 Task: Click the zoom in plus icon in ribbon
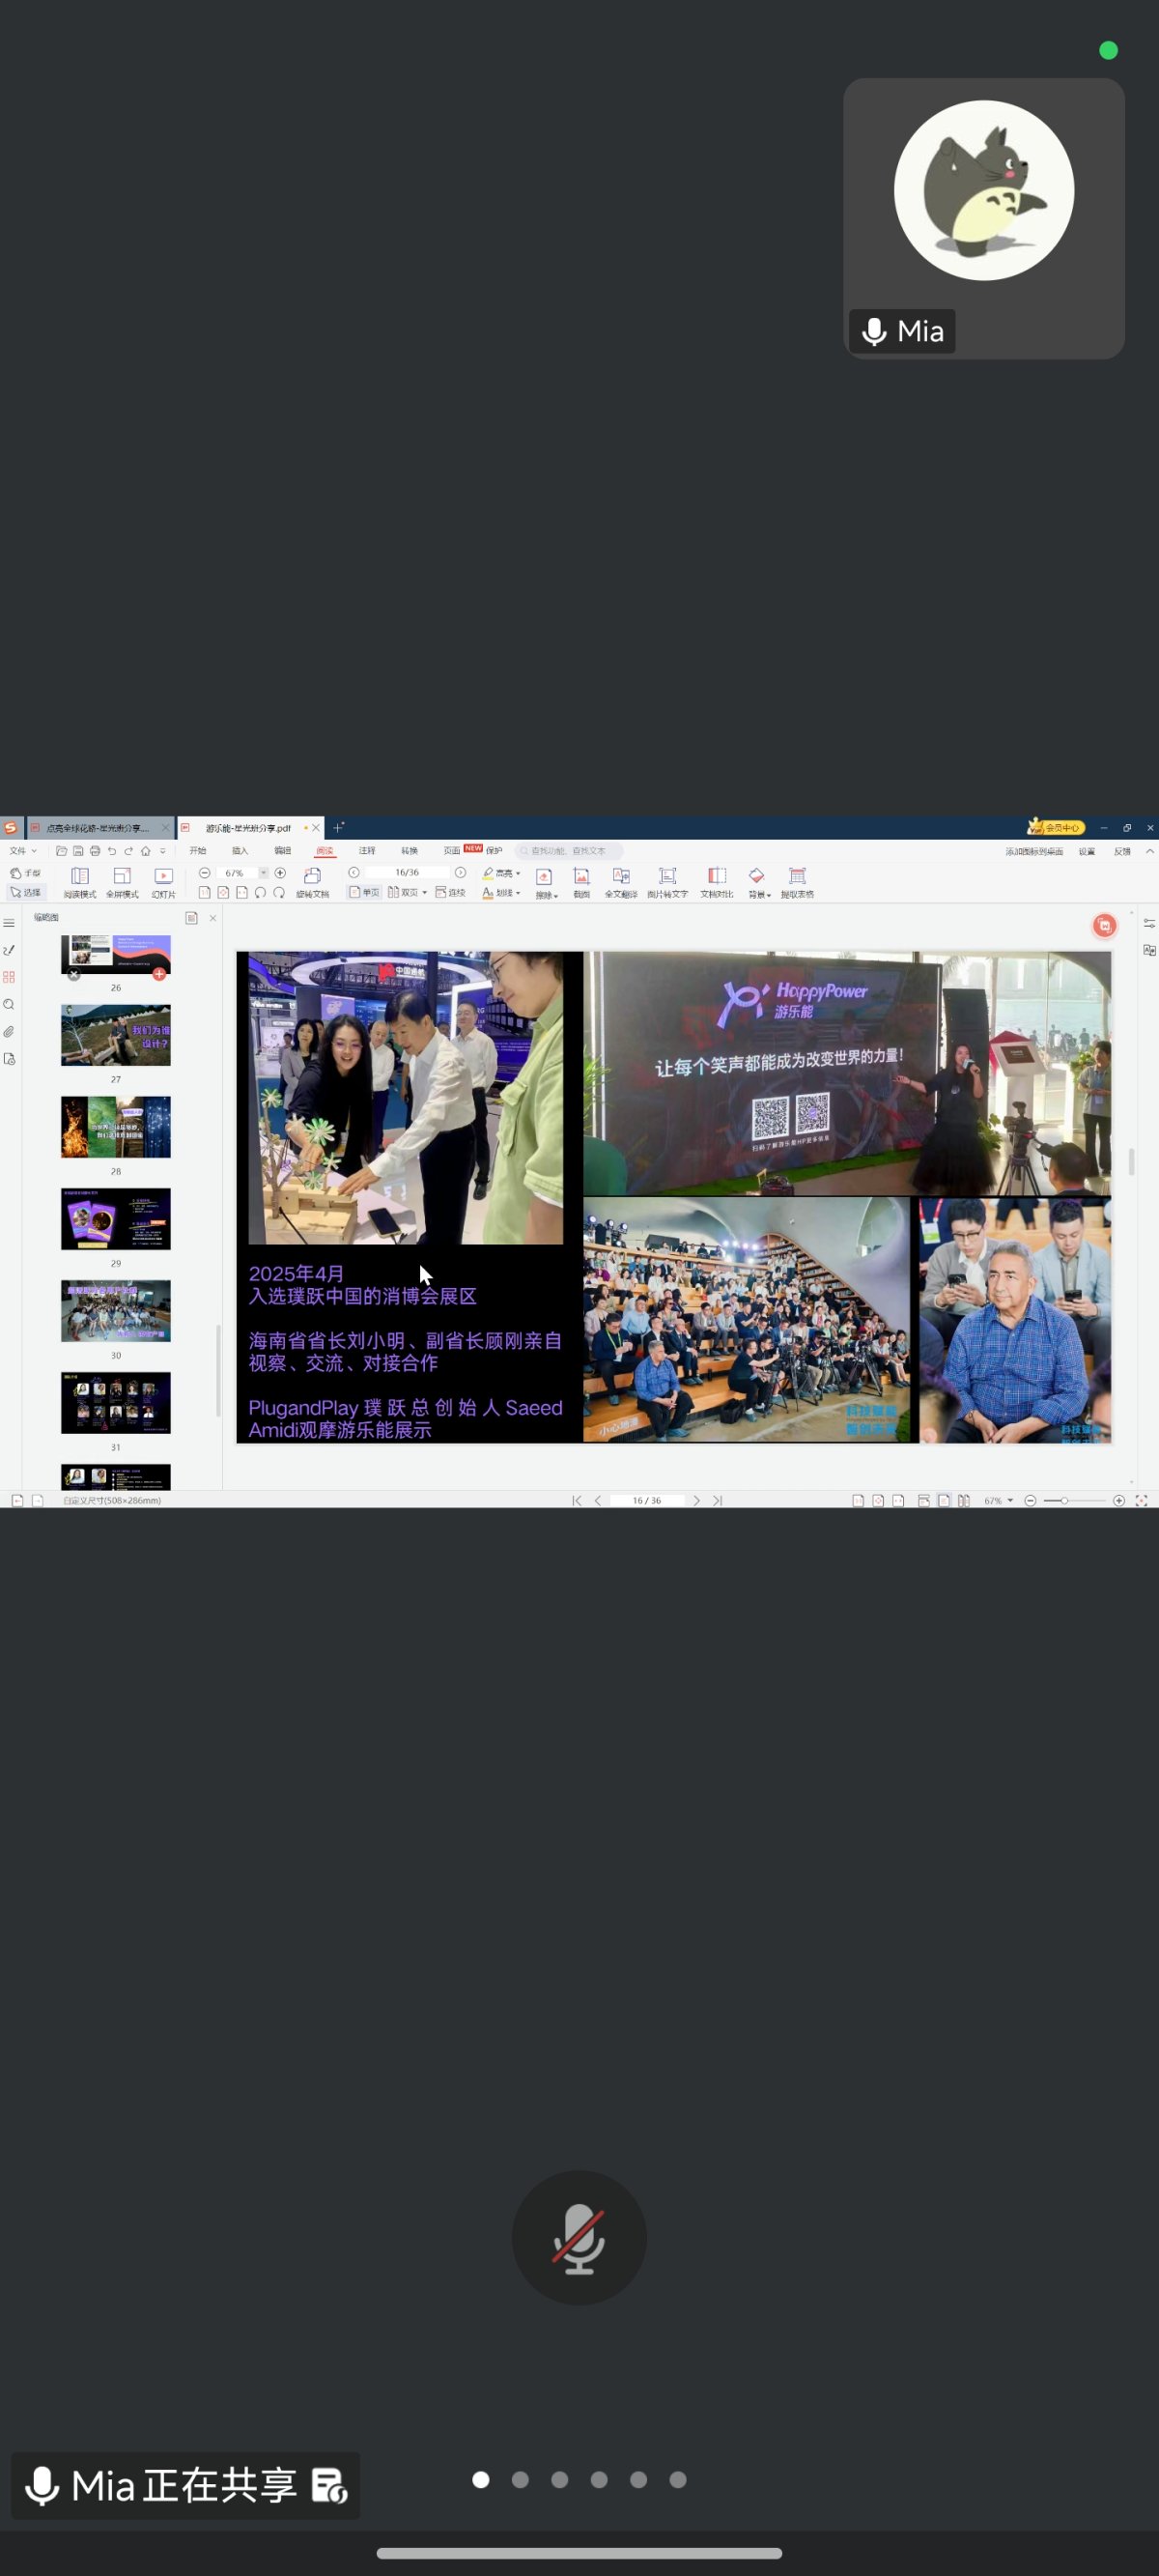[280, 873]
